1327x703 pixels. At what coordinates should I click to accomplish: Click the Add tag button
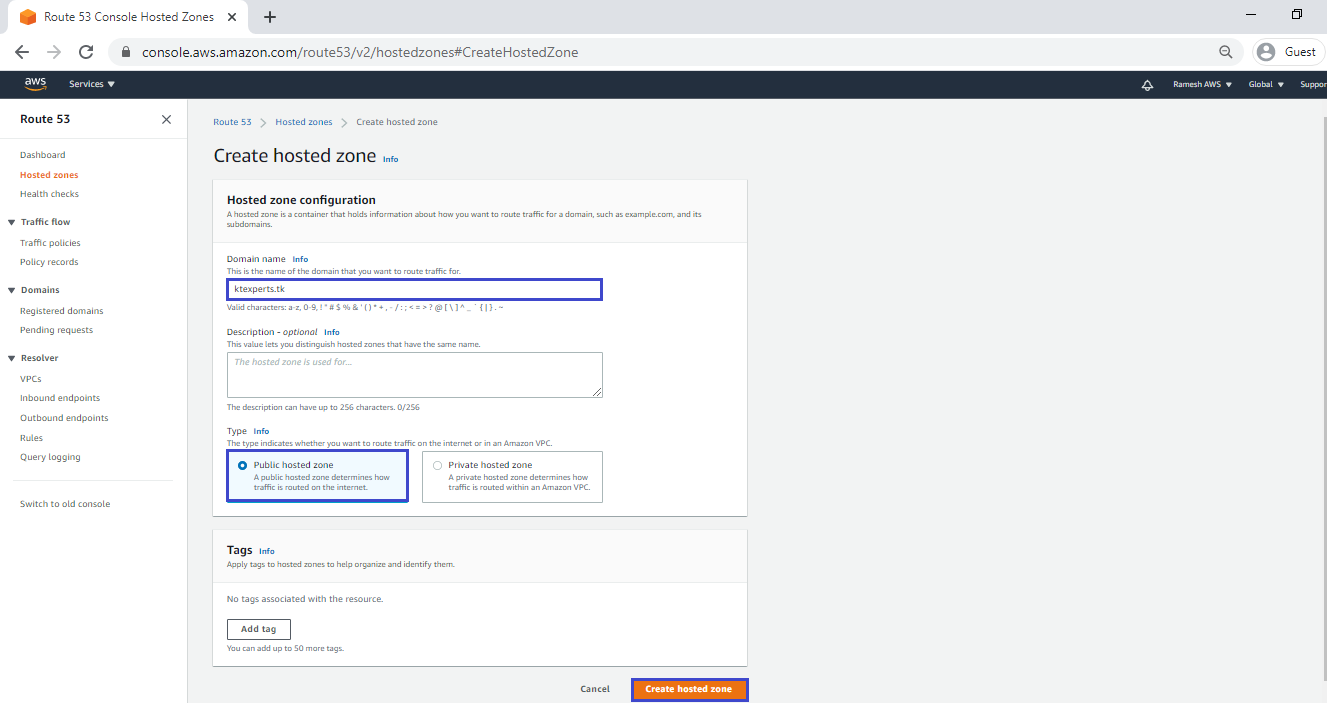pos(259,629)
